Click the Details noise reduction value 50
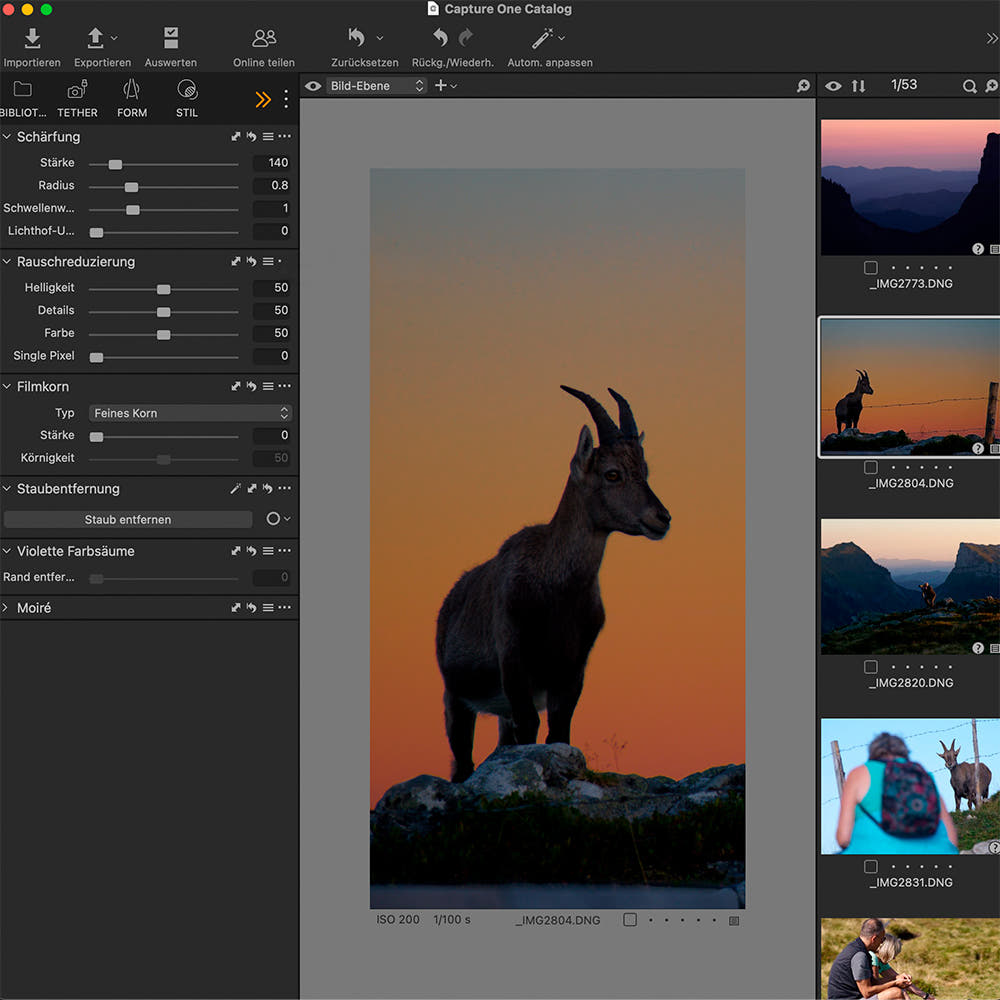1000x1000 pixels. [x=272, y=311]
